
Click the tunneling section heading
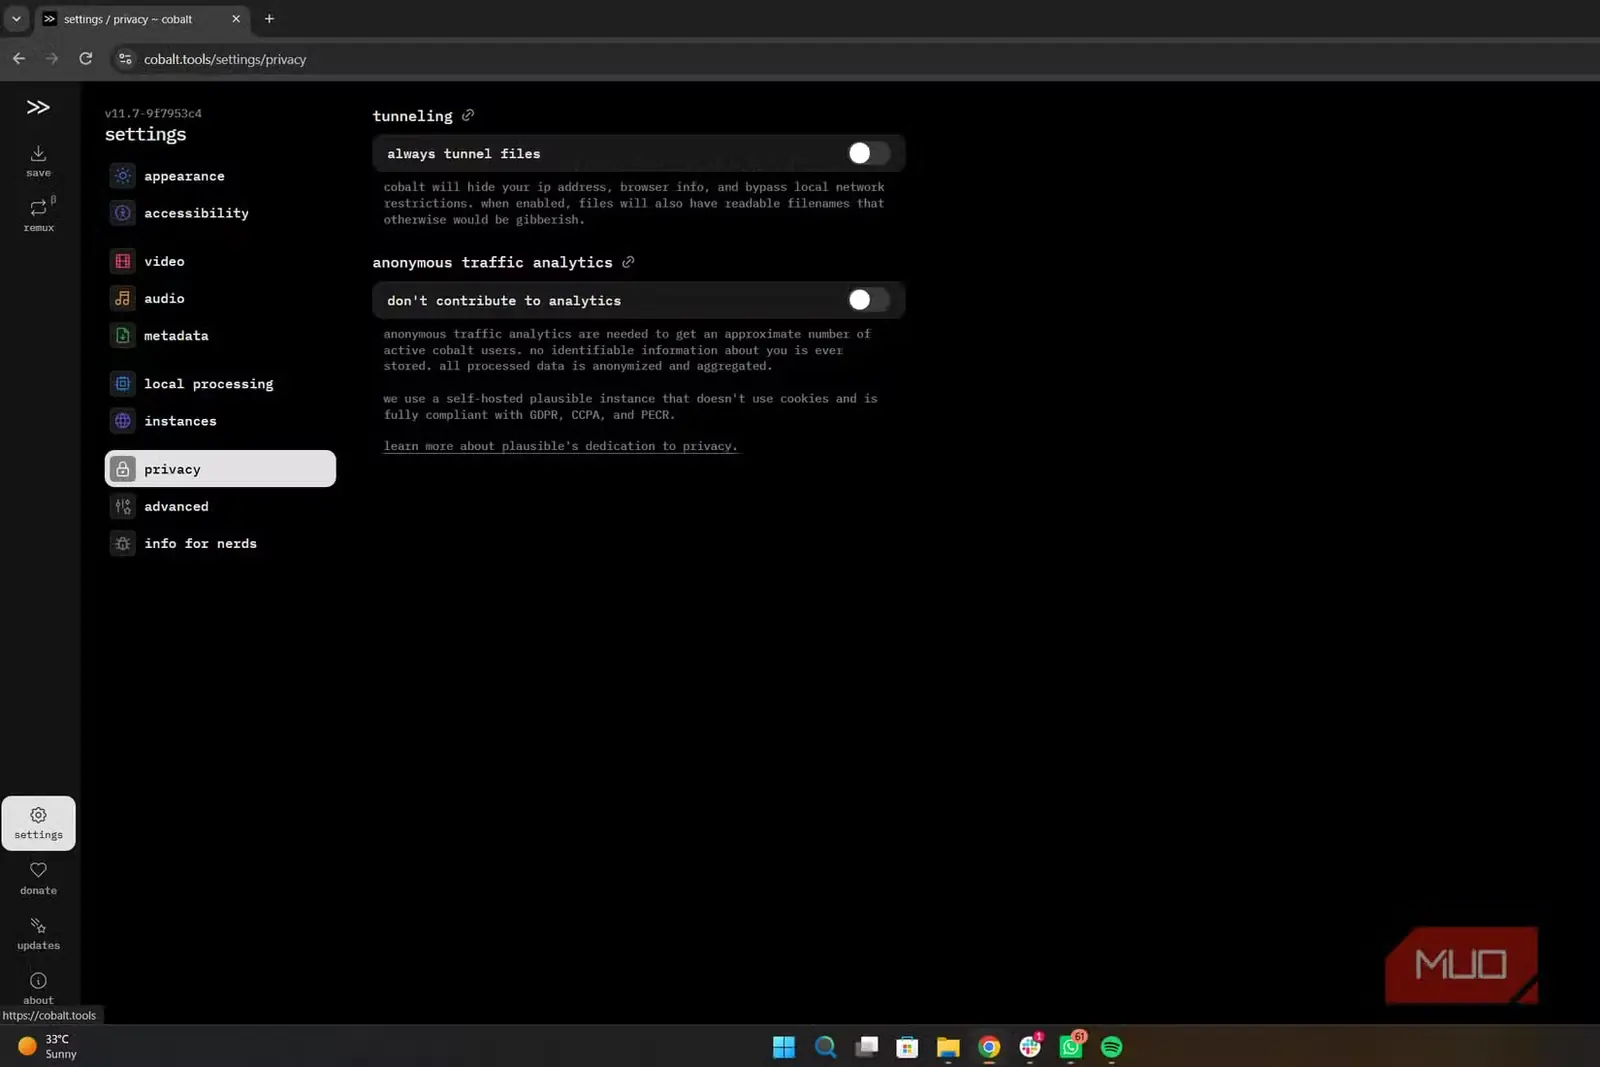pos(412,116)
